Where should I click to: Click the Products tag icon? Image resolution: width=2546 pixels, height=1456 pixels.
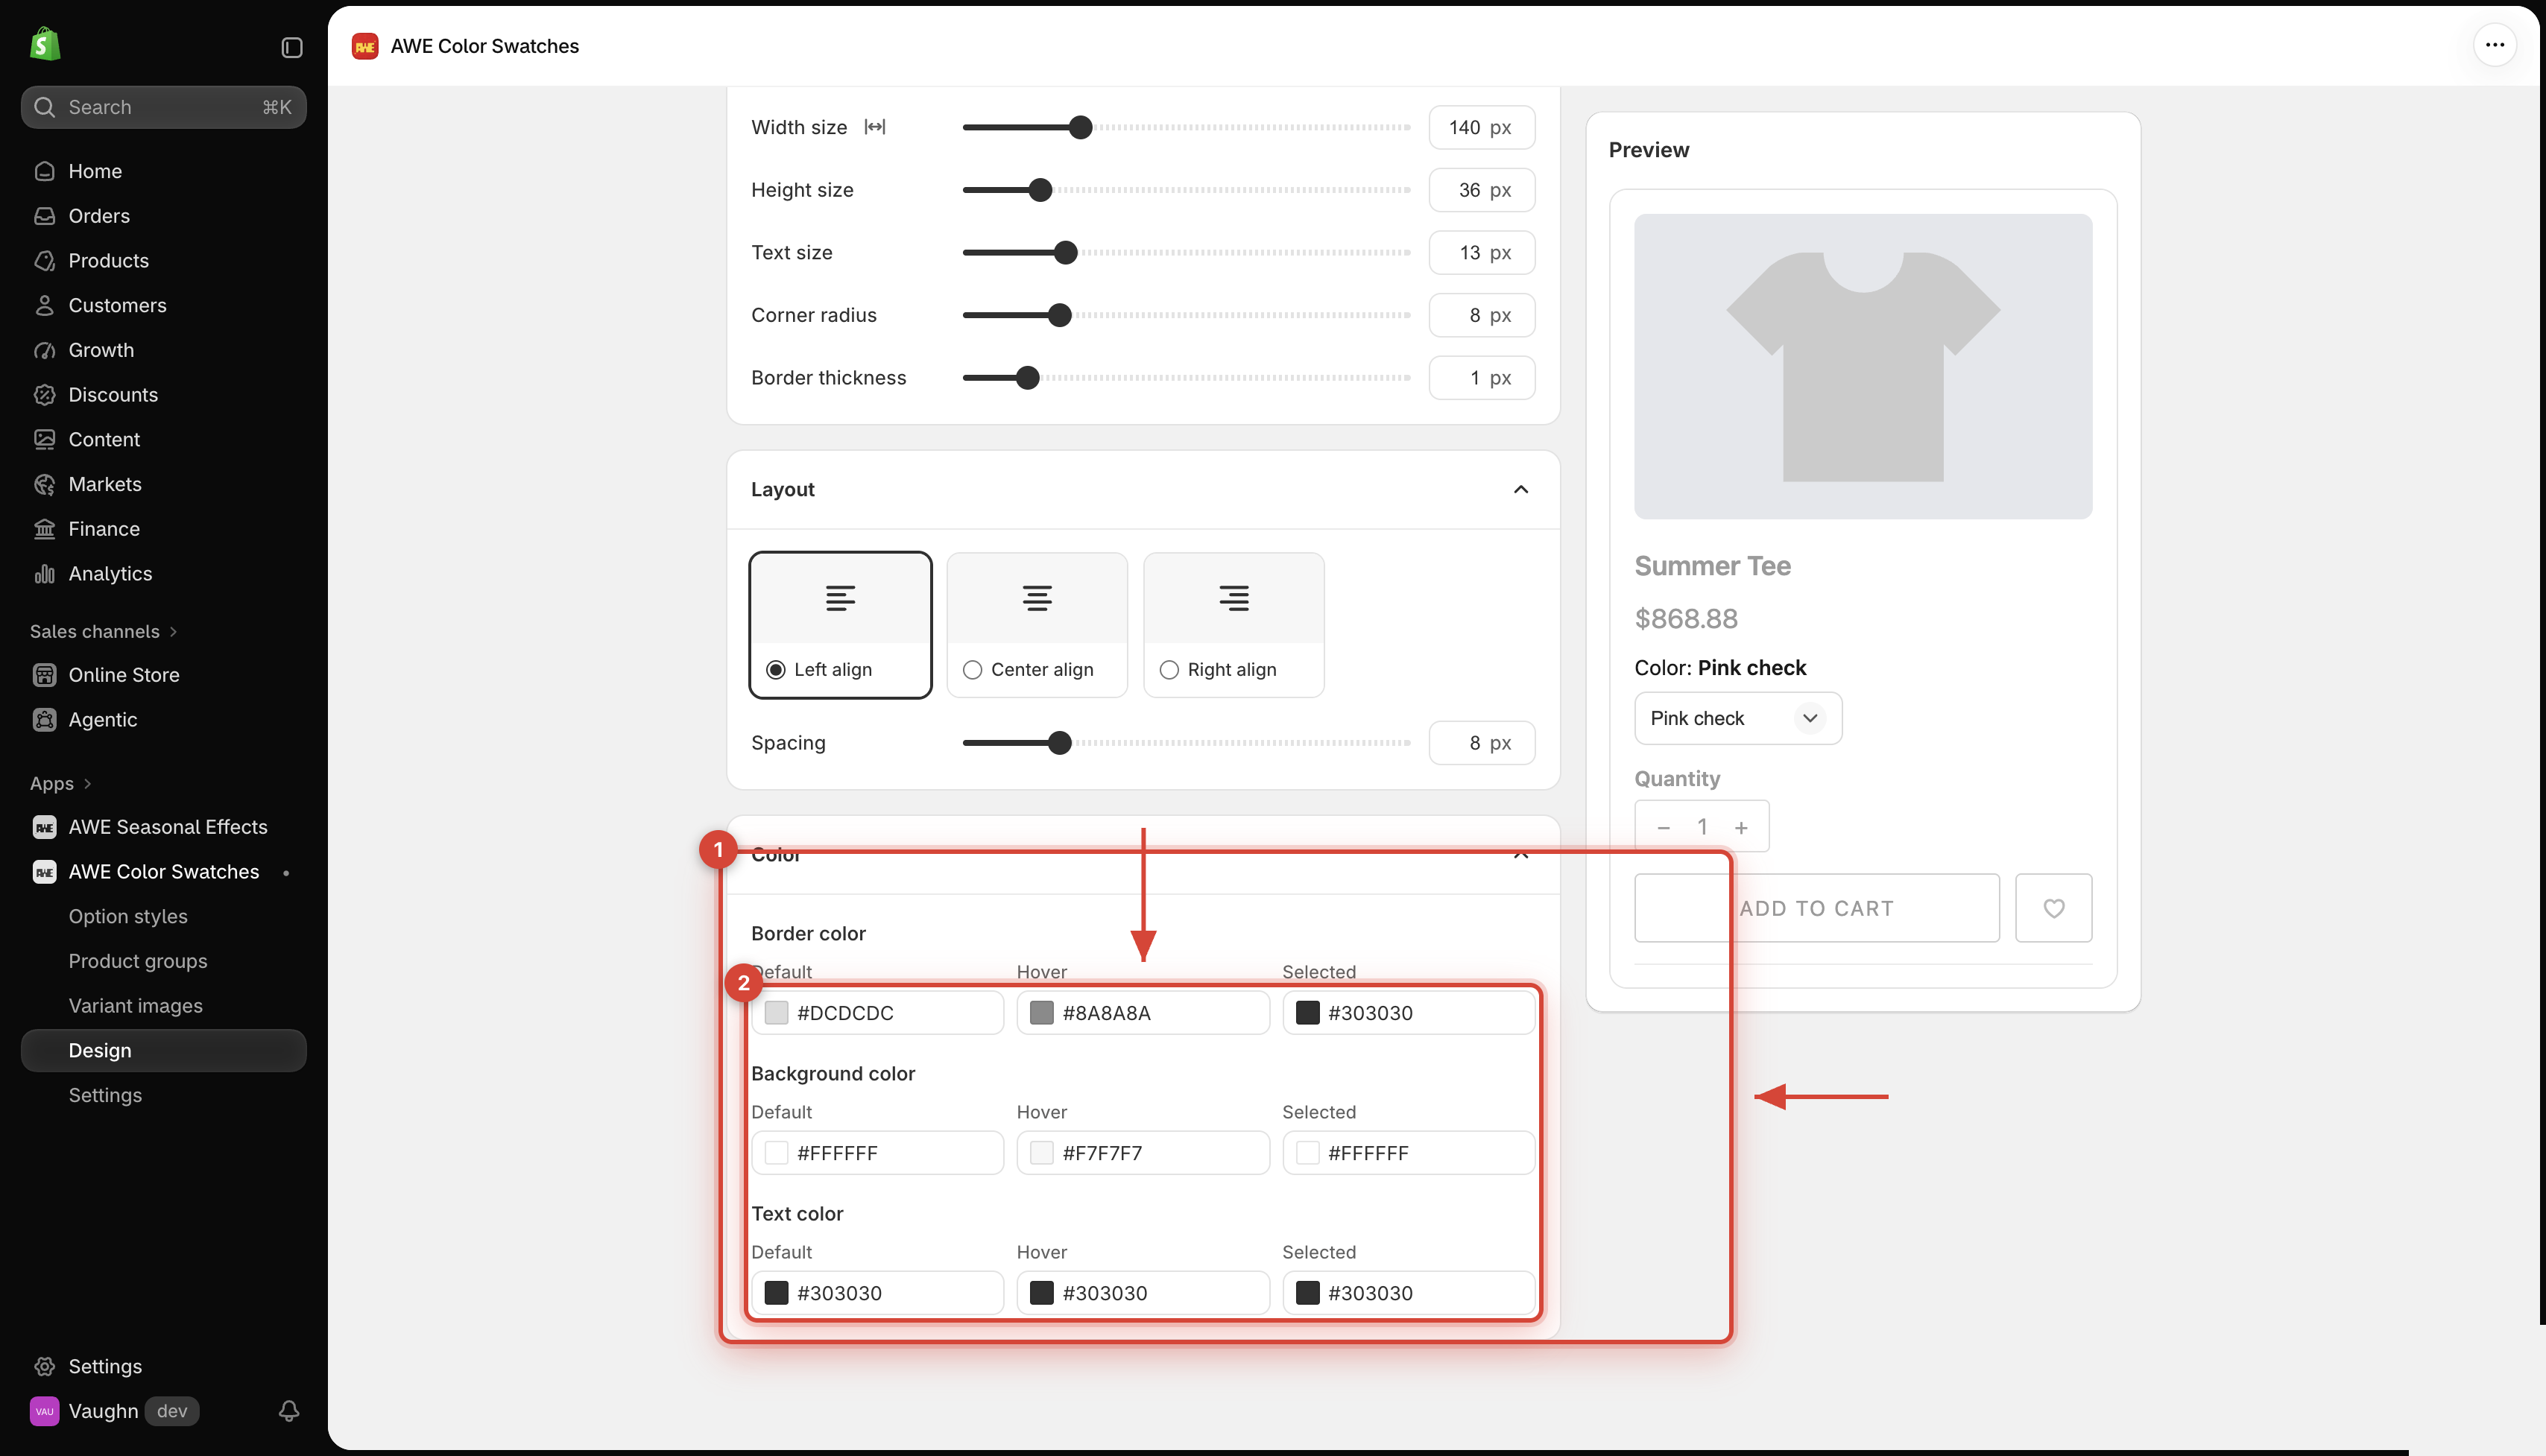[x=45, y=261]
